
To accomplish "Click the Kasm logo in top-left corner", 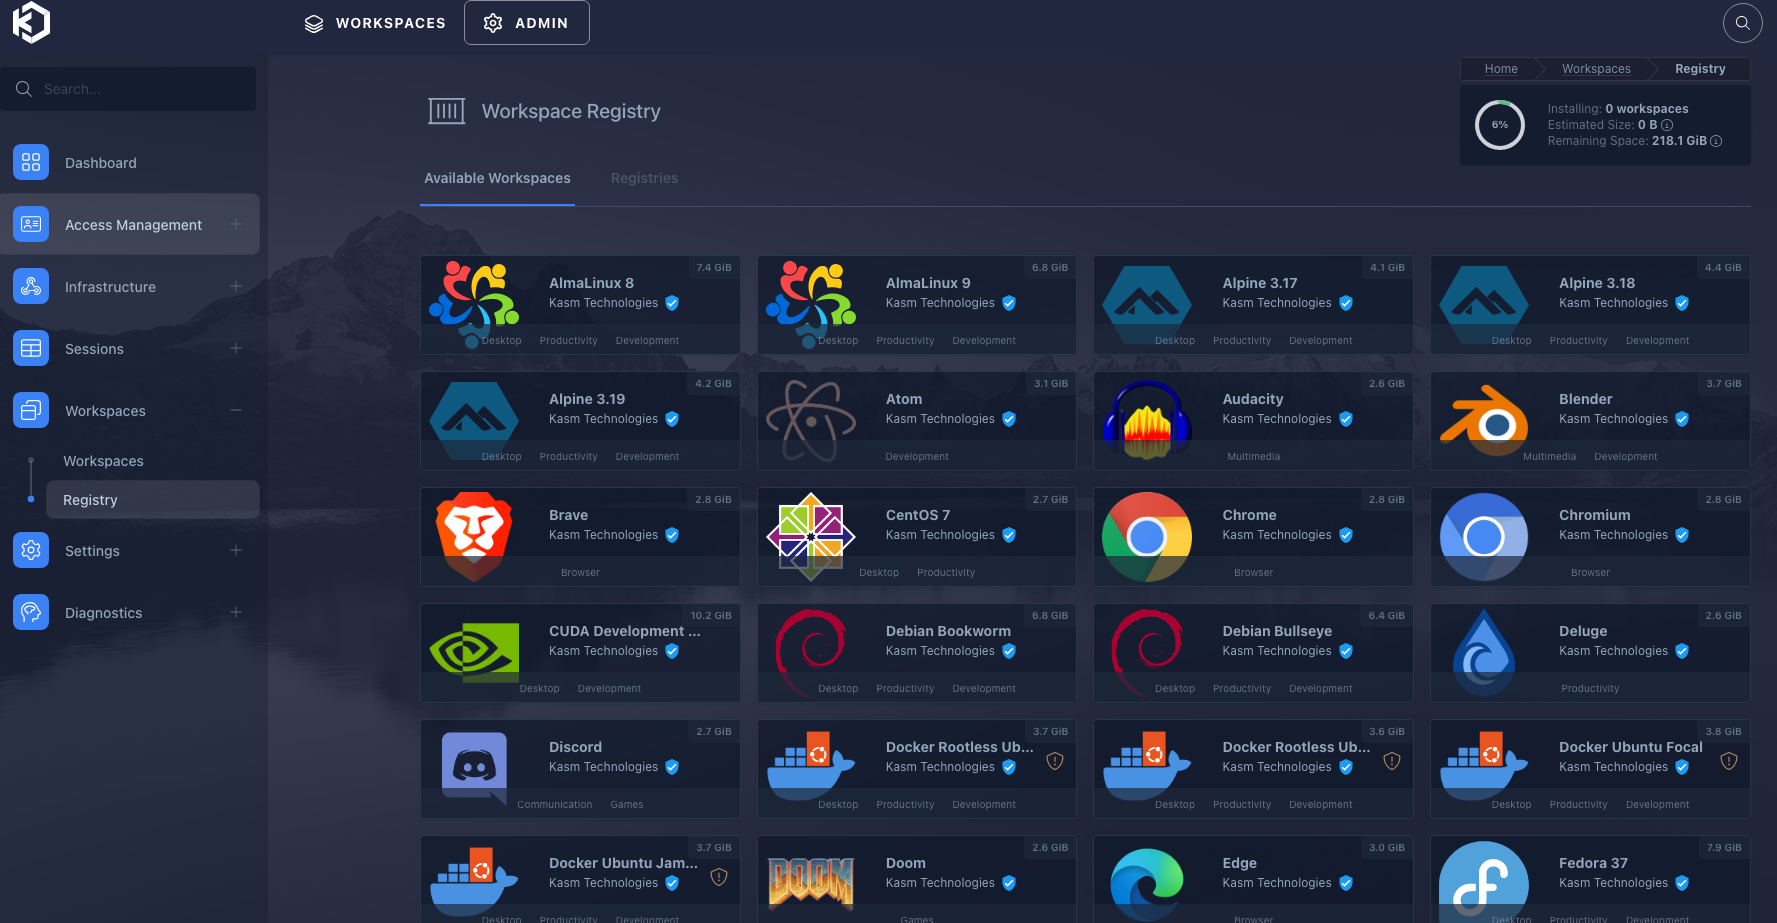I will coord(31,22).
